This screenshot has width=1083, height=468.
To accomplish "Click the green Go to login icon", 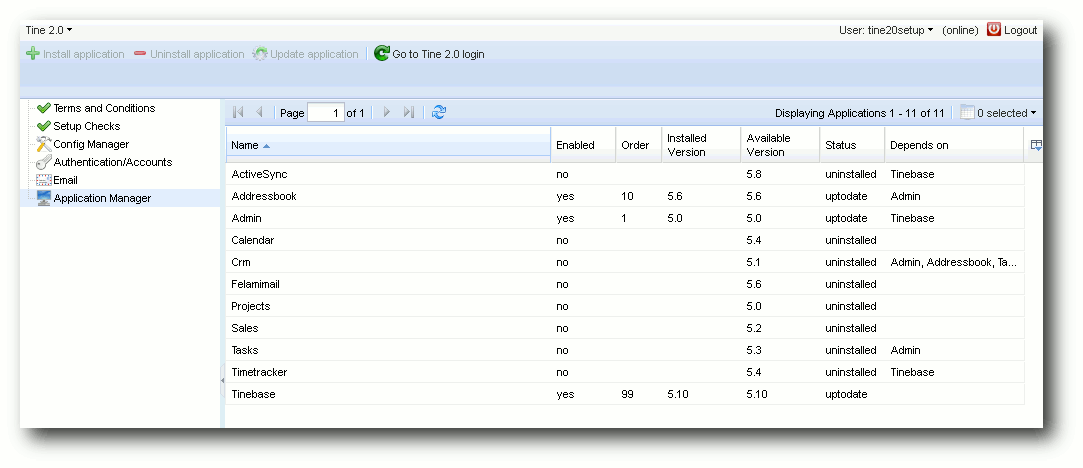I will tap(381, 53).
